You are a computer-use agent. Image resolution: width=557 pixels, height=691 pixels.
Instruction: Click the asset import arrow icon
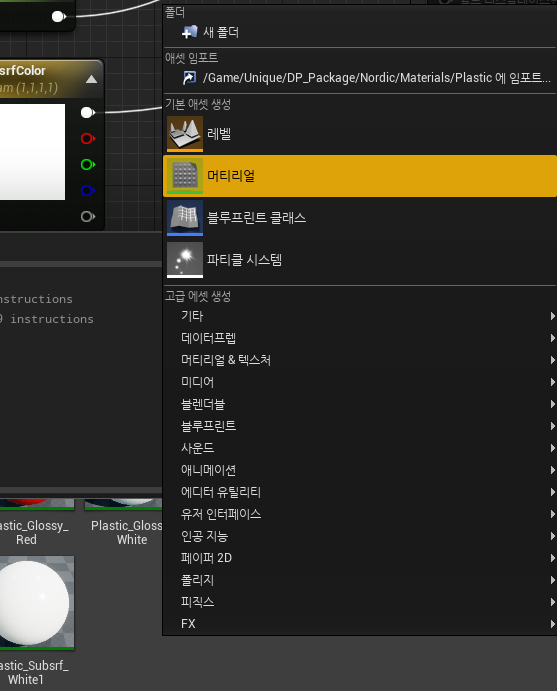(189, 78)
